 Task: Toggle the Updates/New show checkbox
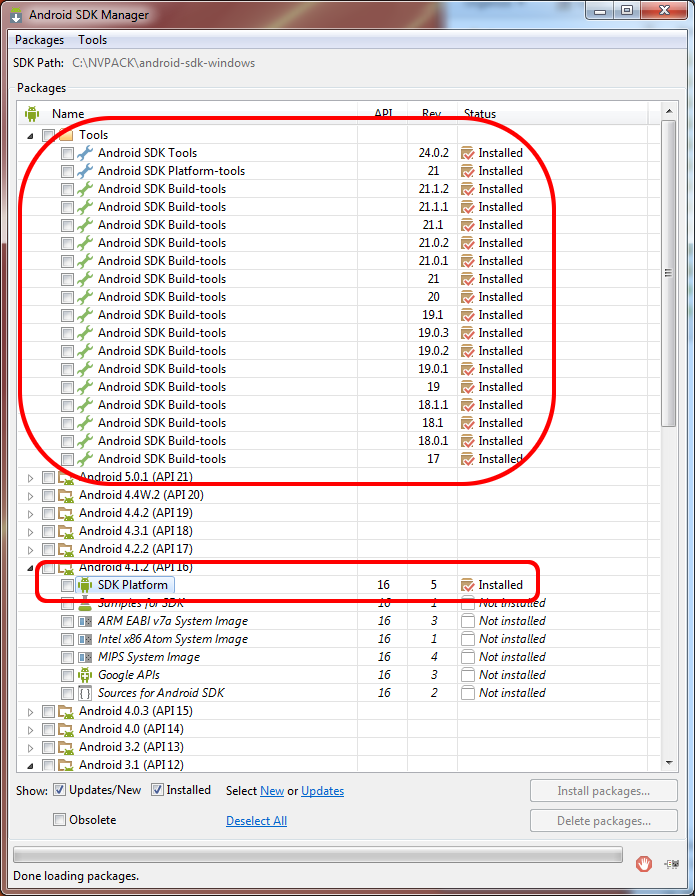point(59,790)
